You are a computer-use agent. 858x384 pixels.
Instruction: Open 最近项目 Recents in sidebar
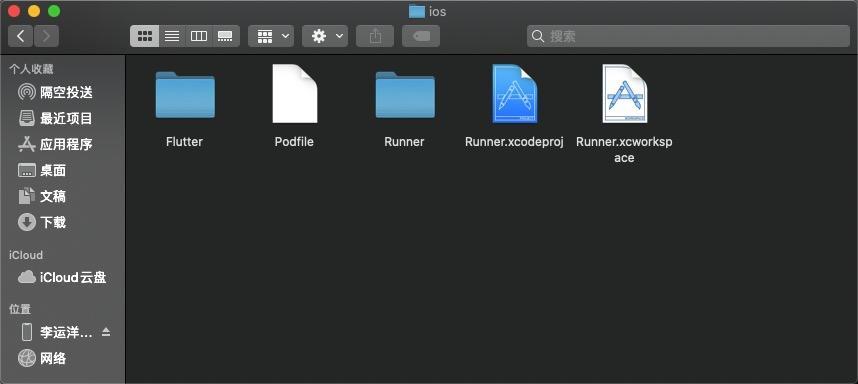point(62,118)
